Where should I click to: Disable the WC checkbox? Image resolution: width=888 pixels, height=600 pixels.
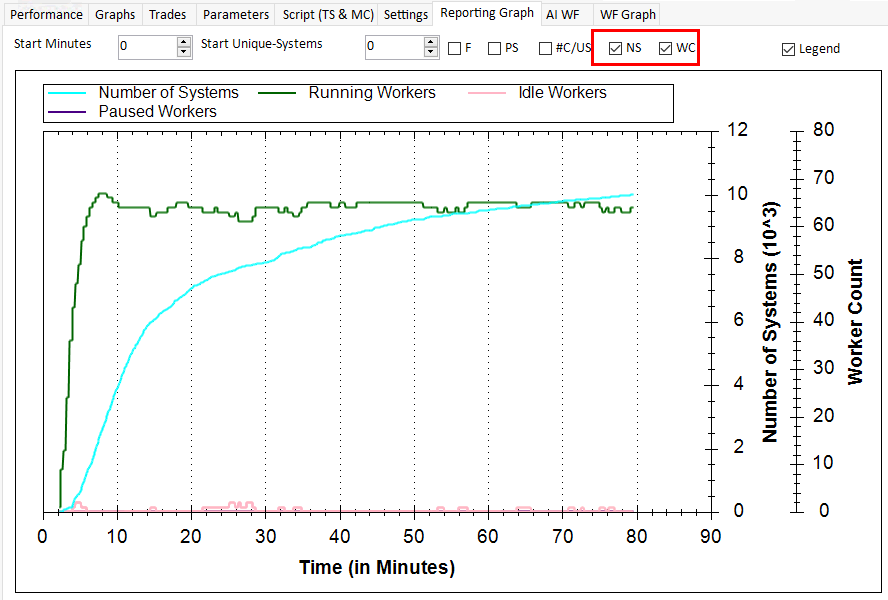click(666, 49)
